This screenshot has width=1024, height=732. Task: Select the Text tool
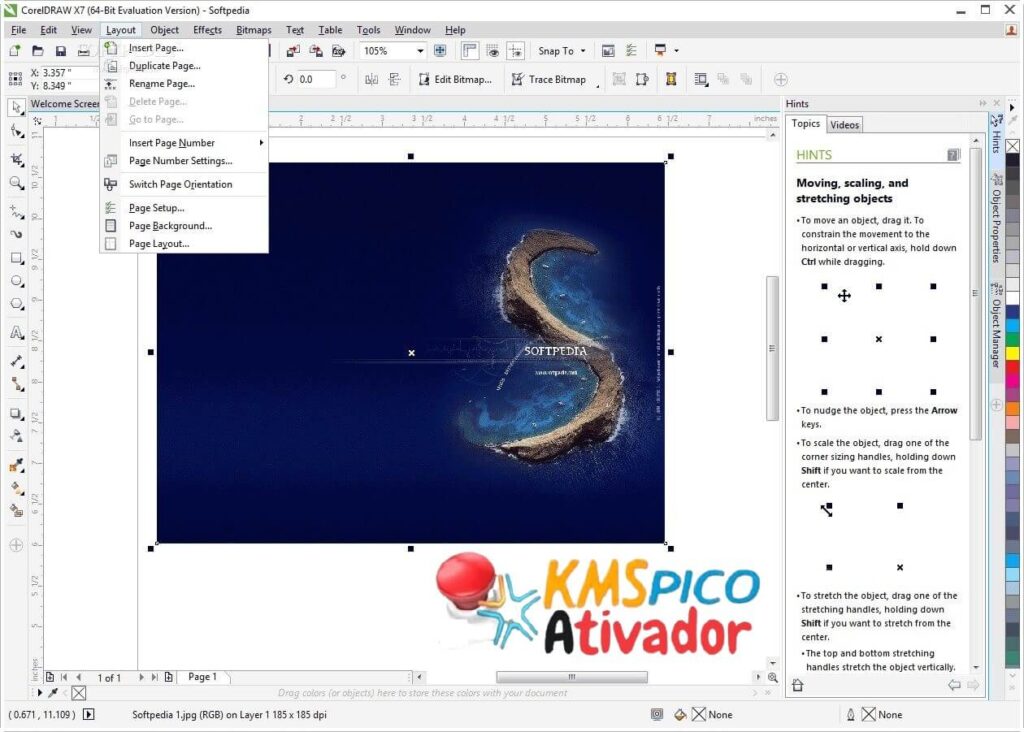16,332
